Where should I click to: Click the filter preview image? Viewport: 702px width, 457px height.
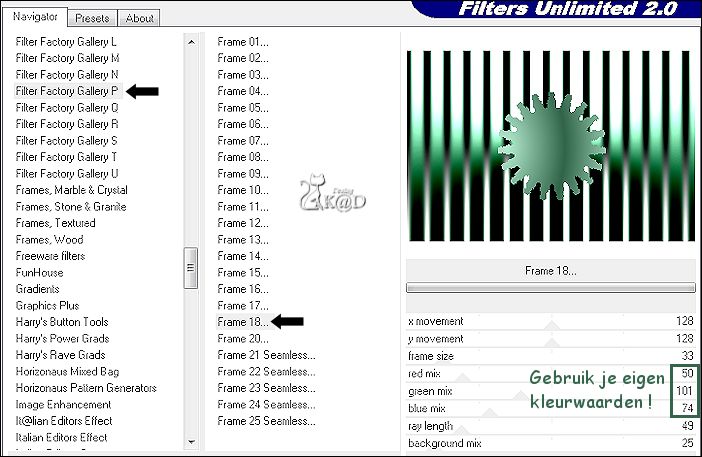pyautogui.click(x=551, y=146)
